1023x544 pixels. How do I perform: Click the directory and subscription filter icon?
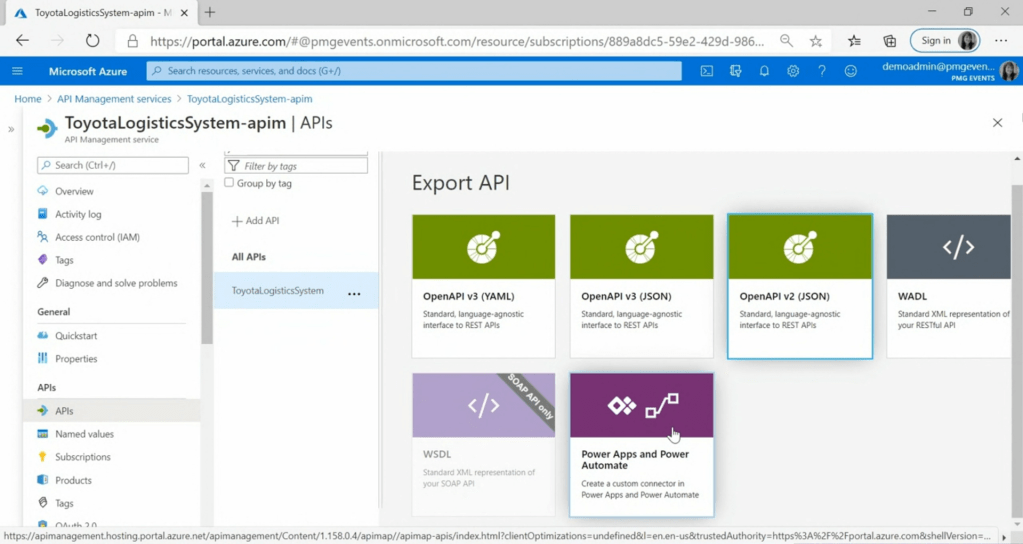click(736, 71)
